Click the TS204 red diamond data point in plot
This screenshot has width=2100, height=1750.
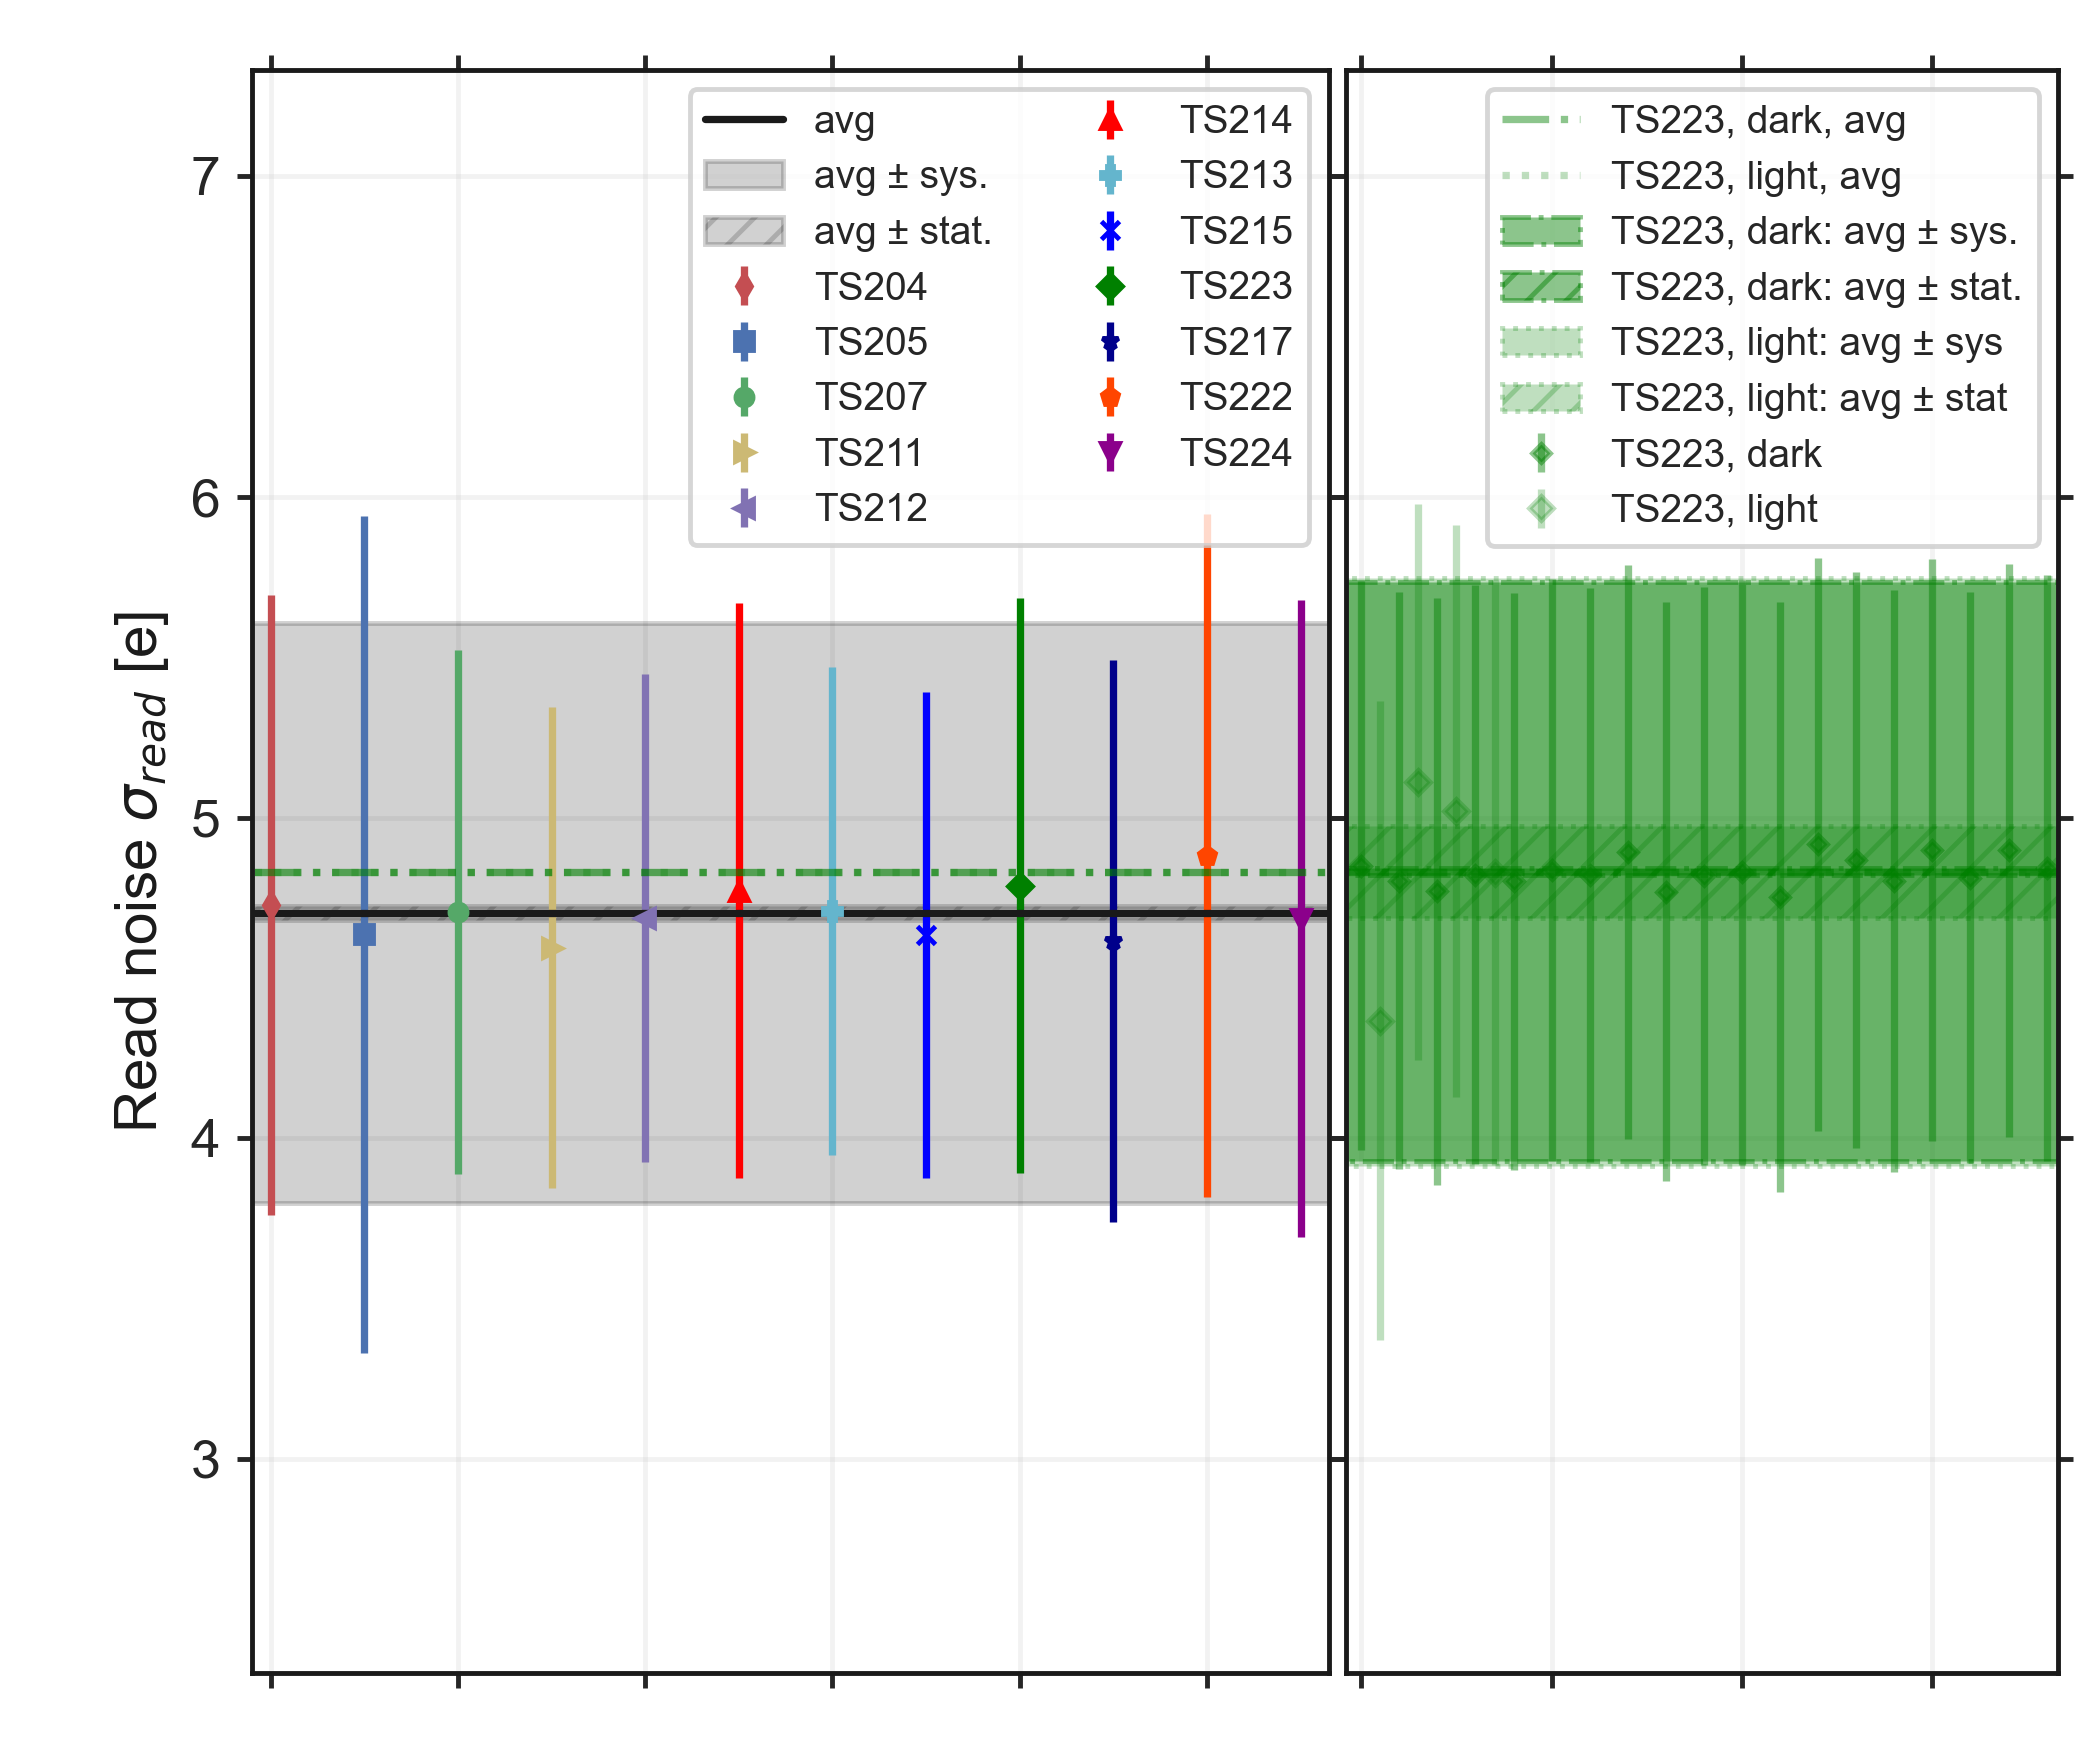click(x=271, y=906)
